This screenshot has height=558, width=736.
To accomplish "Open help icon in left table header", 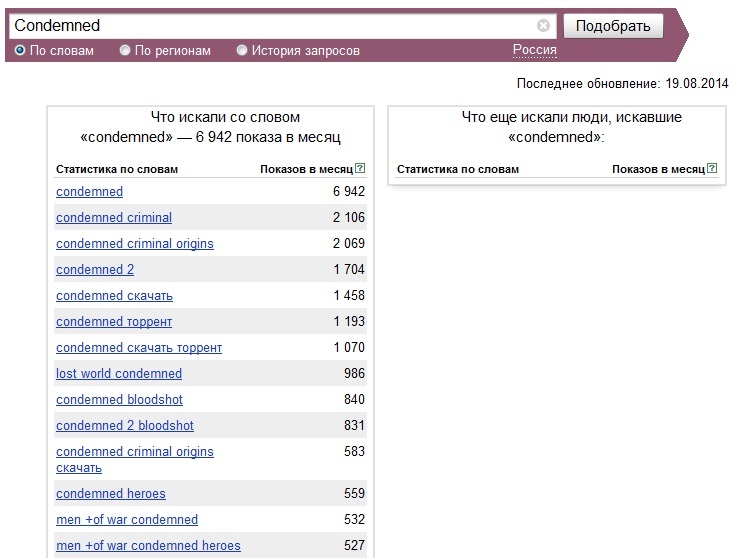I will coord(360,168).
